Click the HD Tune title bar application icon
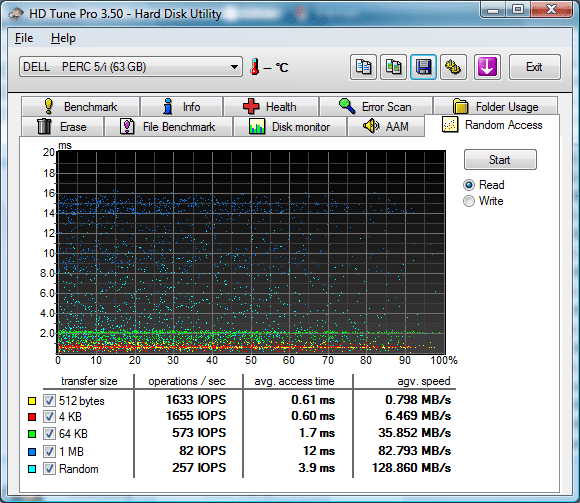This screenshot has height=503, width=580. click(x=16, y=14)
